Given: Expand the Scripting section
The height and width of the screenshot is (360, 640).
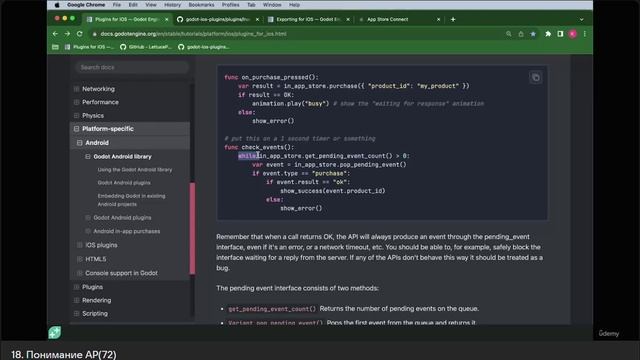Looking at the screenshot, I should click(76, 313).
